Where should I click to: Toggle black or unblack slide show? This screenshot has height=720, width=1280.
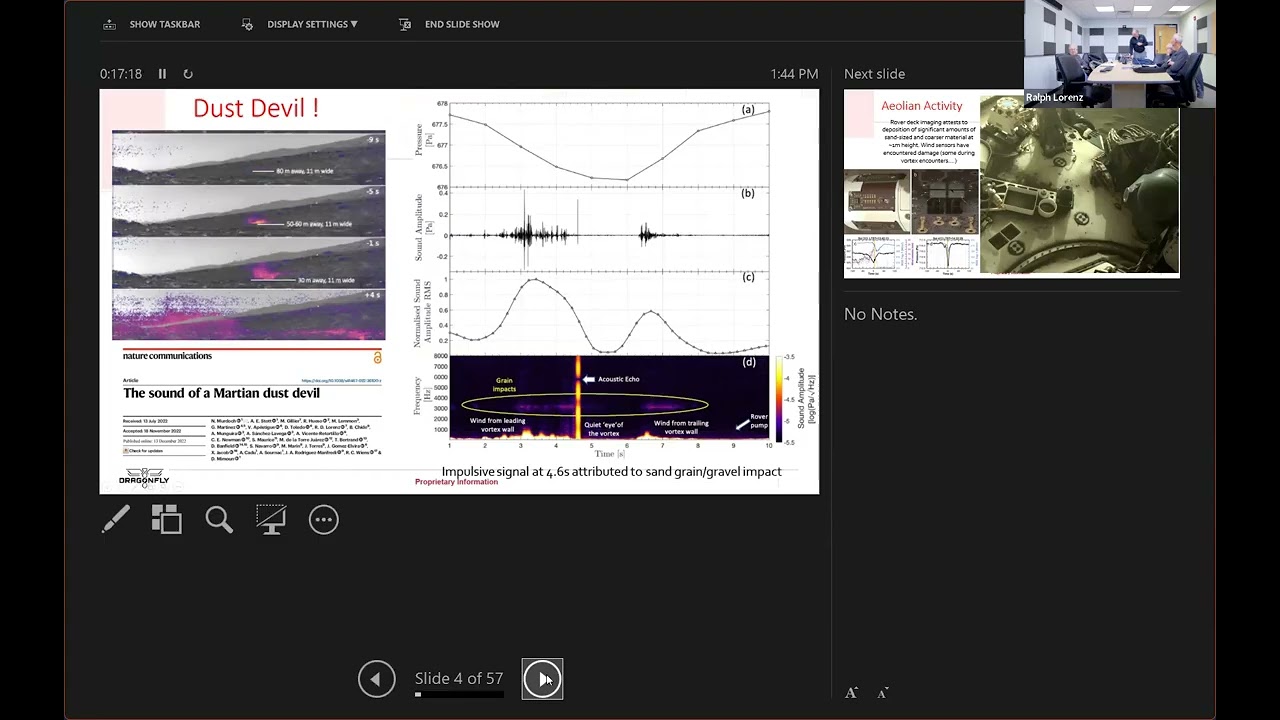tap(271, 519)
